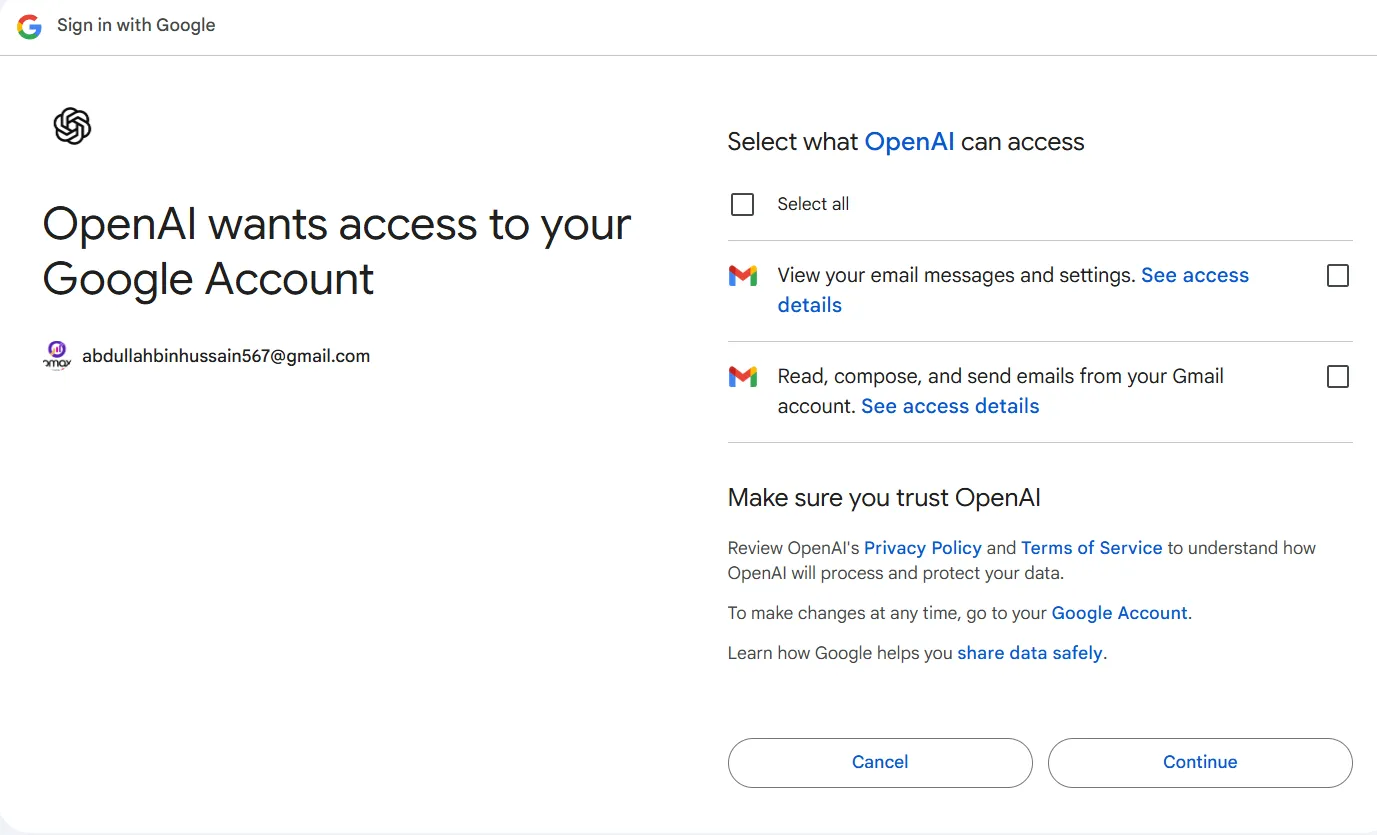Viewport: 1377px width, 835px height.
Task: Click OpenAI wants access heading text
Action: coord(337,251)
